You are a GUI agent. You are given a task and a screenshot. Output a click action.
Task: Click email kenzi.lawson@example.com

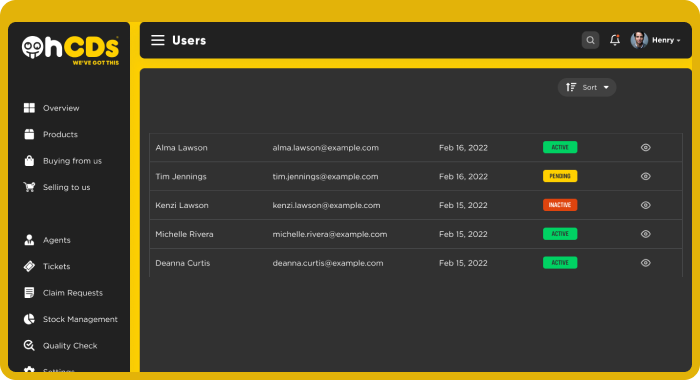click(326, 205)
